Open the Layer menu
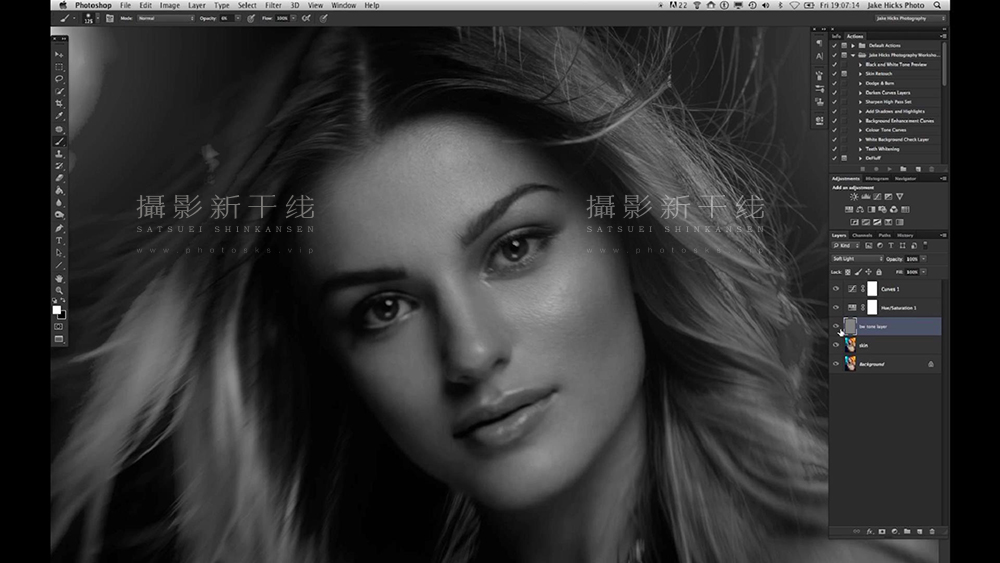The image size is (1000, 563). 196,5
